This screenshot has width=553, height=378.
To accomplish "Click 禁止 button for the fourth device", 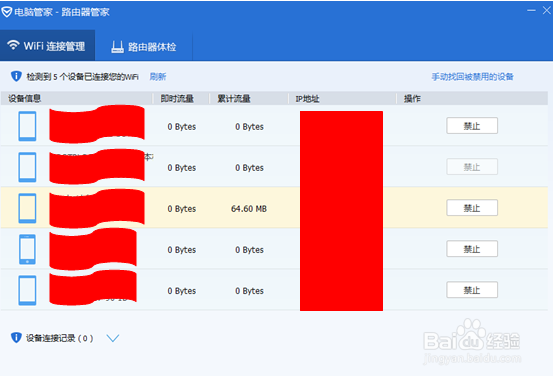I will click(x=472, y=249).
